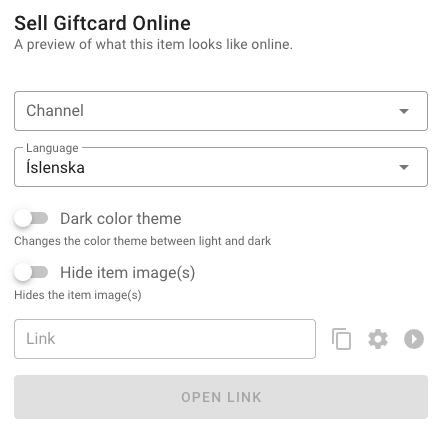Select the 'Íslenska' value text
Image resolution: width=444 pixels, height=435 pixels.
(x=55, y=167)
